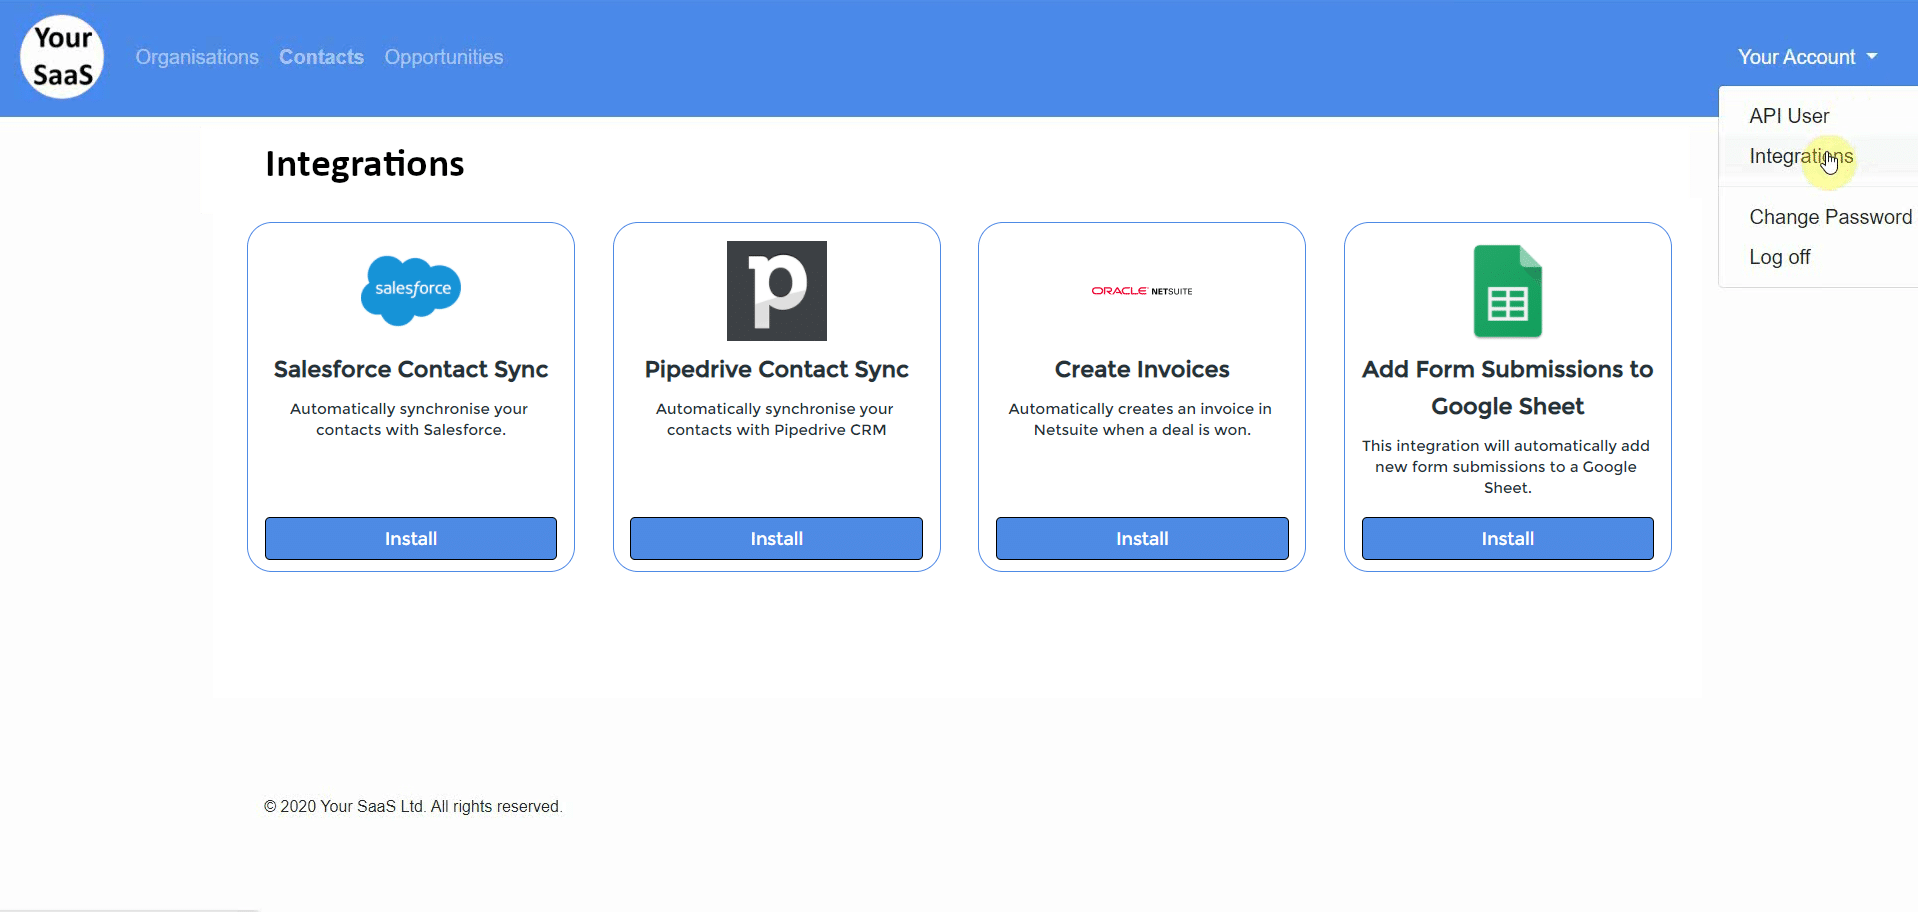Image resolution: width=1918 pixels, height=912 pixels.
Task: Install the Create Invoices integration
Action: pyautogui.click(x=1142, y=538)
